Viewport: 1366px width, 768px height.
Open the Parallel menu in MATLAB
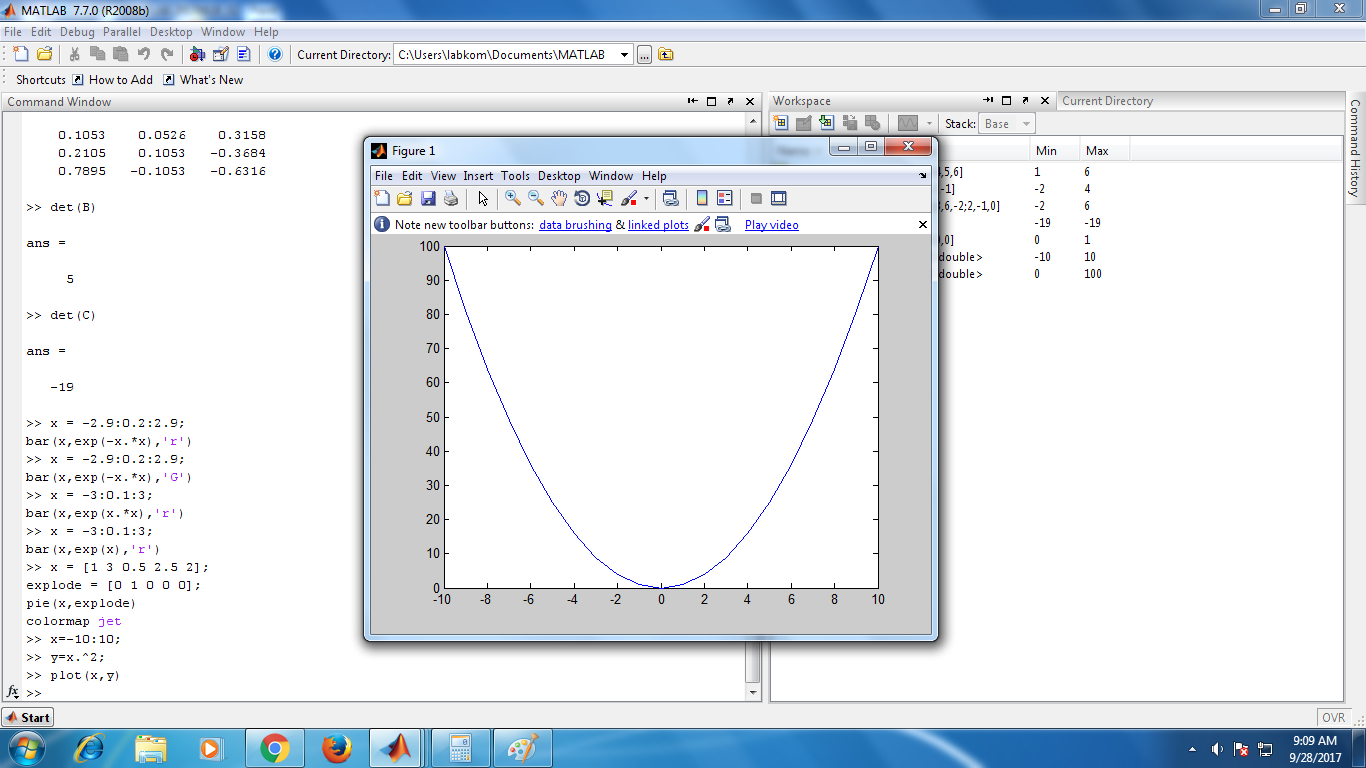122,32
